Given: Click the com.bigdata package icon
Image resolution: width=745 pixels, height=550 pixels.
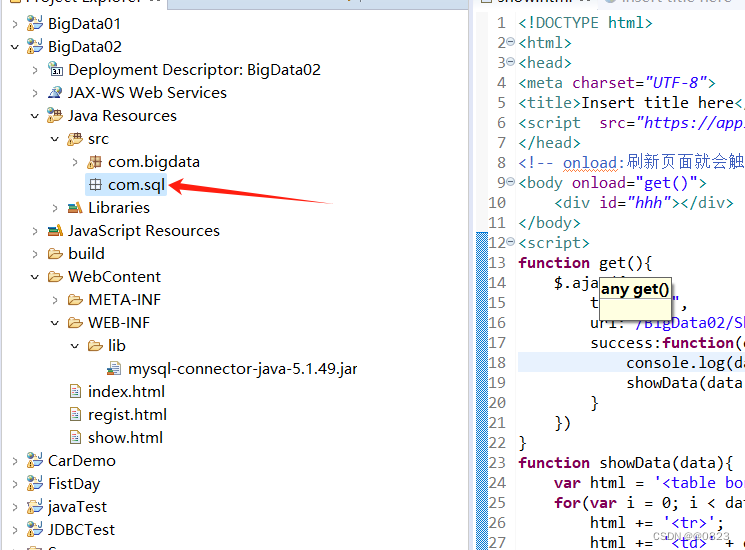Looking at the screenshot, I should 95,161.
